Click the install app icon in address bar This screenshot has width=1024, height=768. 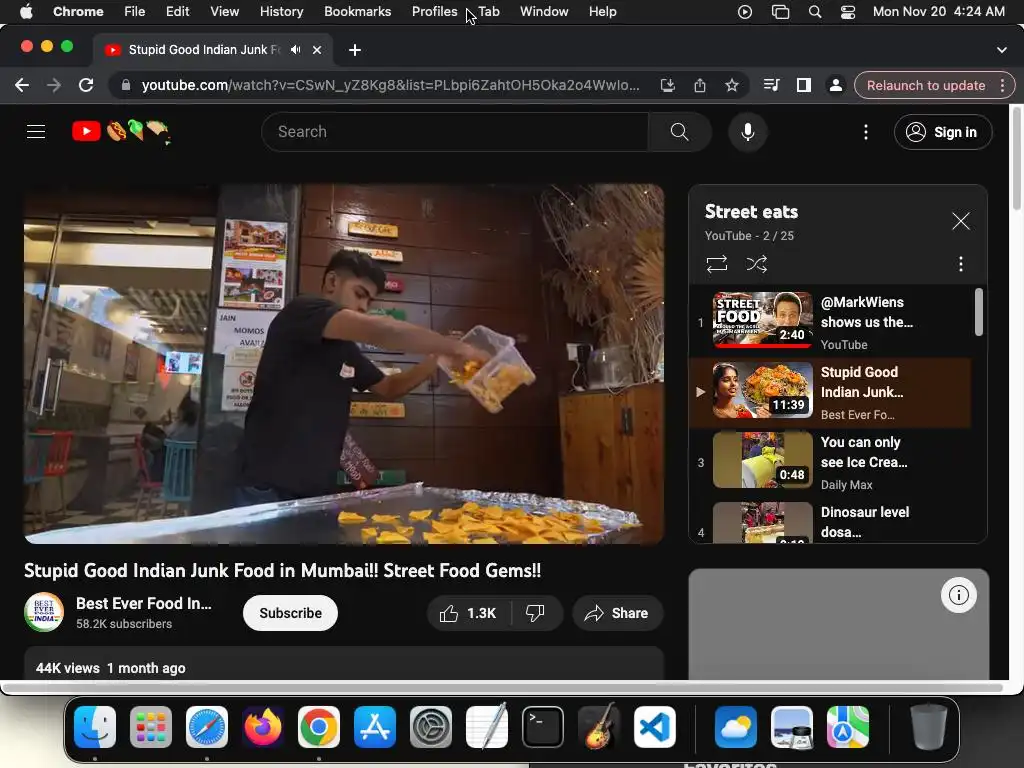click(x=667, y=86)
